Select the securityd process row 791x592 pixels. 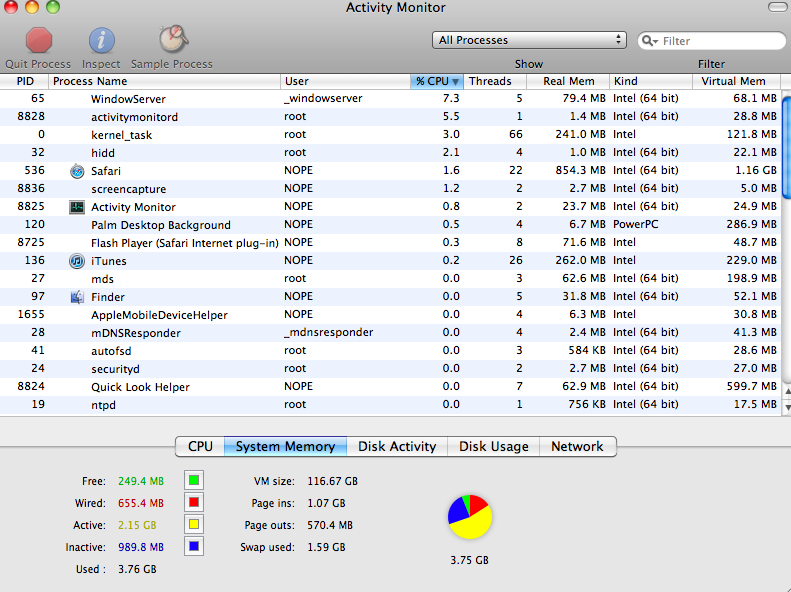coord(391,369)
